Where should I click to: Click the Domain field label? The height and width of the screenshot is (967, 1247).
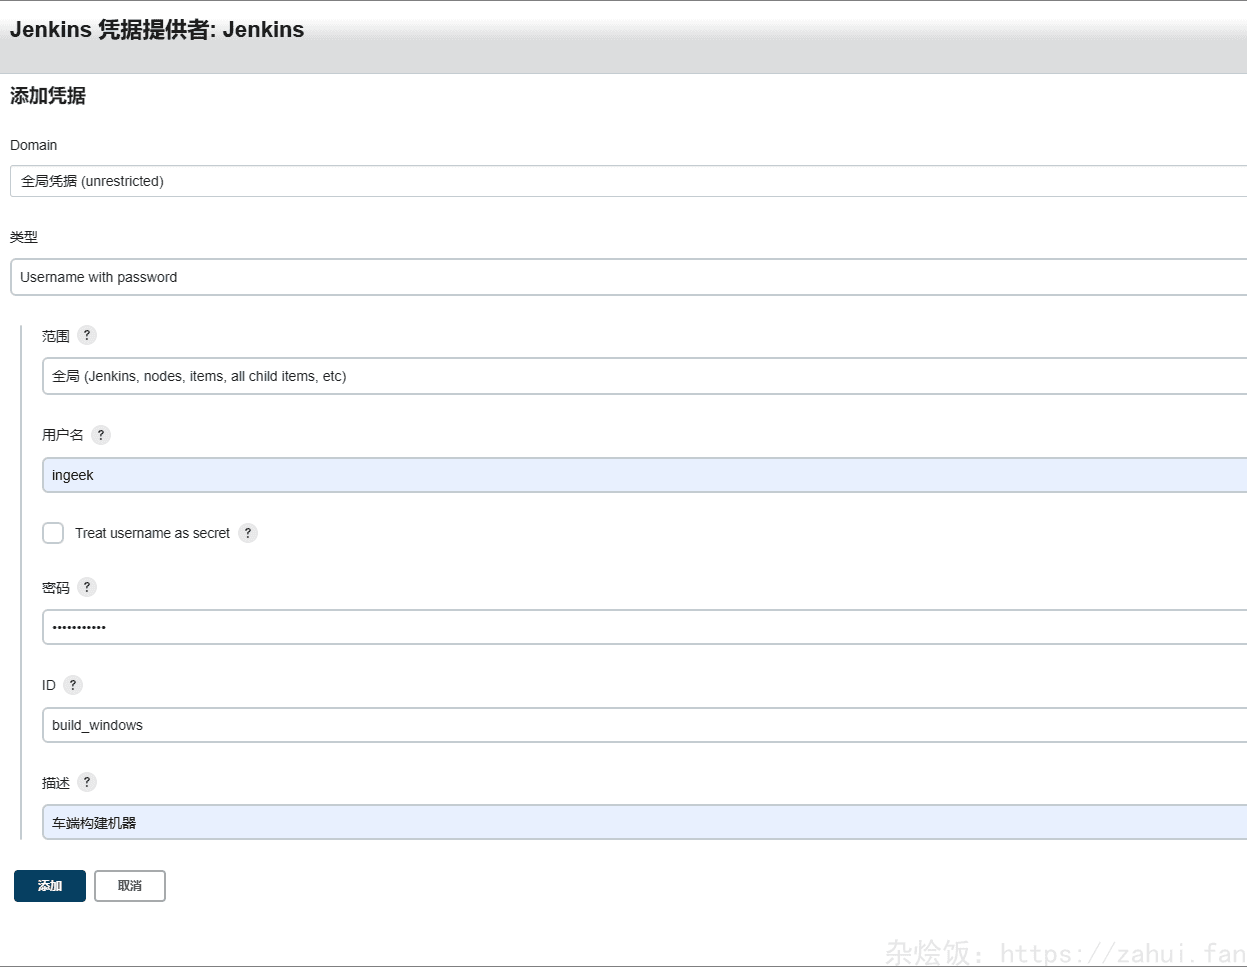[x=34, y=145]
